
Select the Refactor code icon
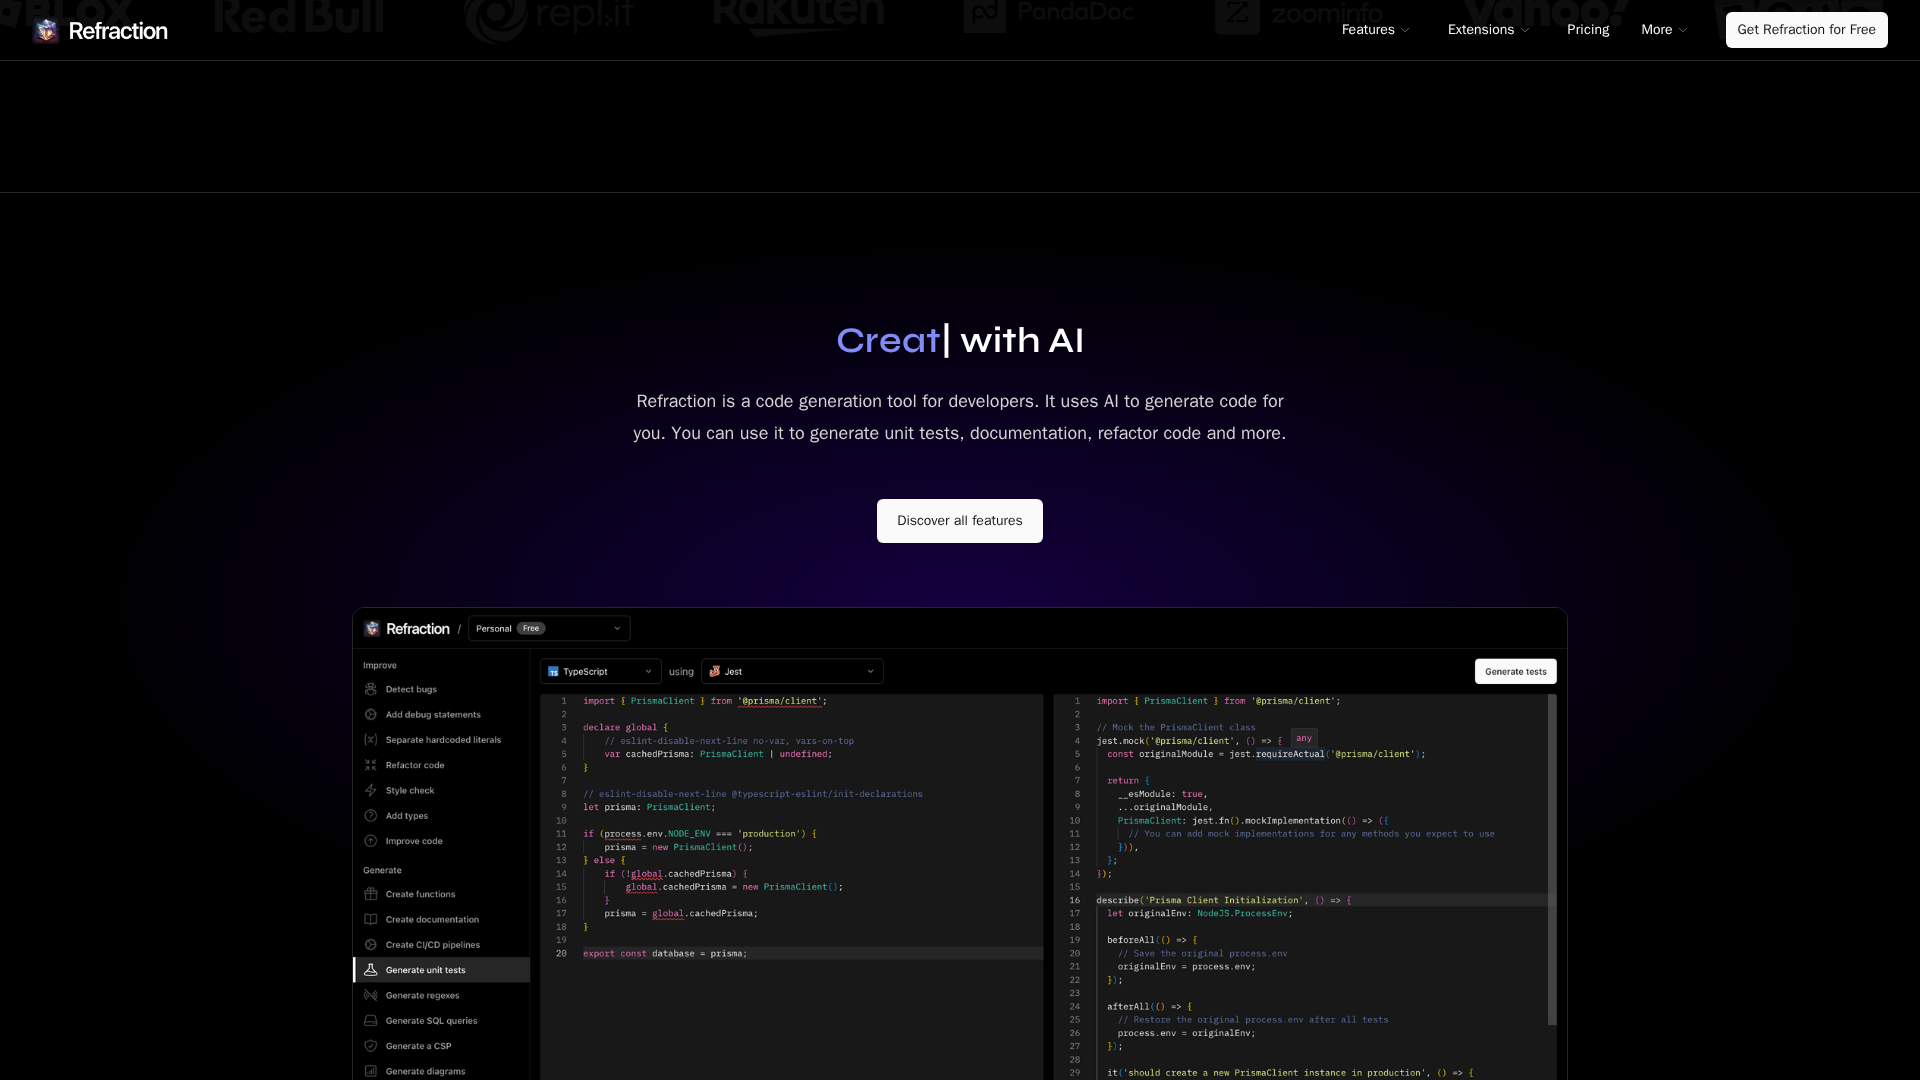[x=371, y=765]
